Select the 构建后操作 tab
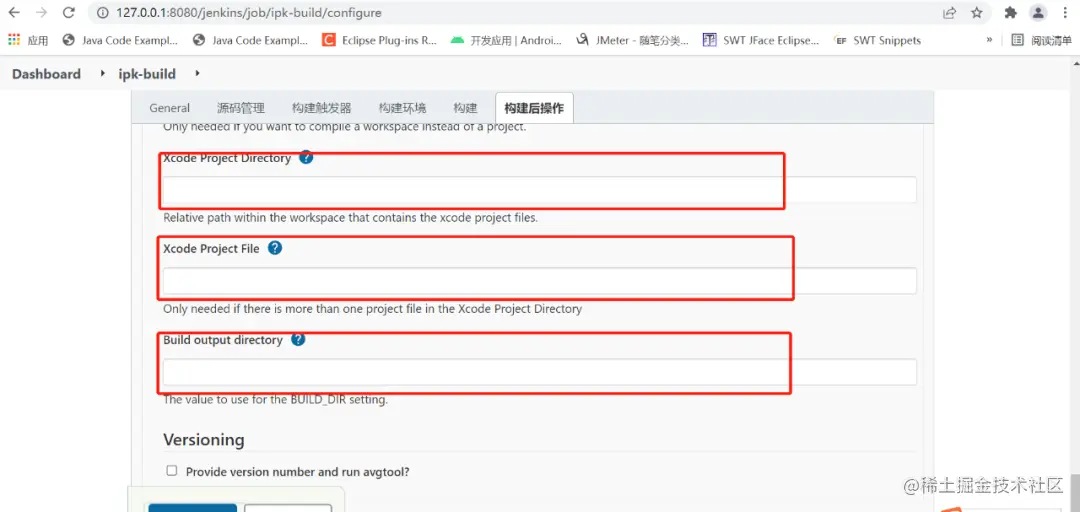Screen dimensions: 1080x512 click(534, 108)
